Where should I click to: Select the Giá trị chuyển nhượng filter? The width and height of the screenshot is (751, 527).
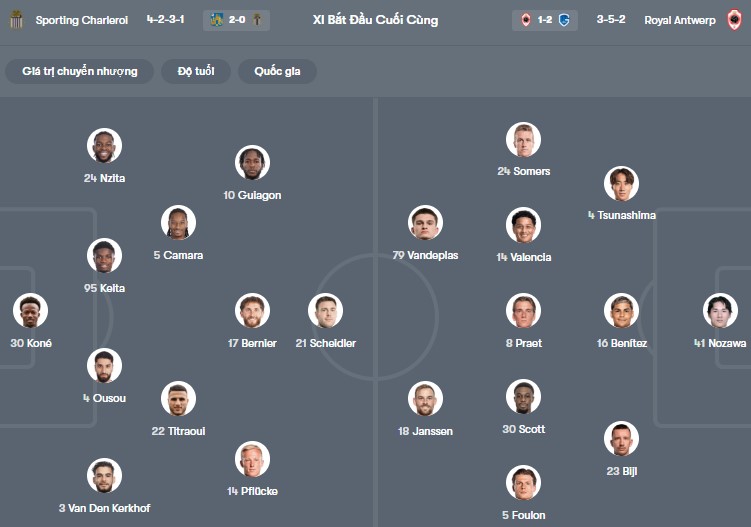(x=80, y=71)
